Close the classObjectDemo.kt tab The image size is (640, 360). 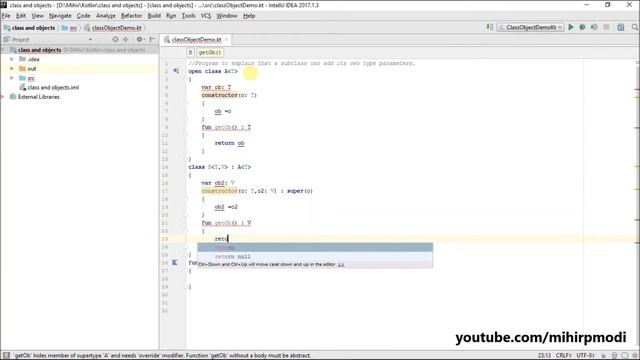(x=226, y=40)
